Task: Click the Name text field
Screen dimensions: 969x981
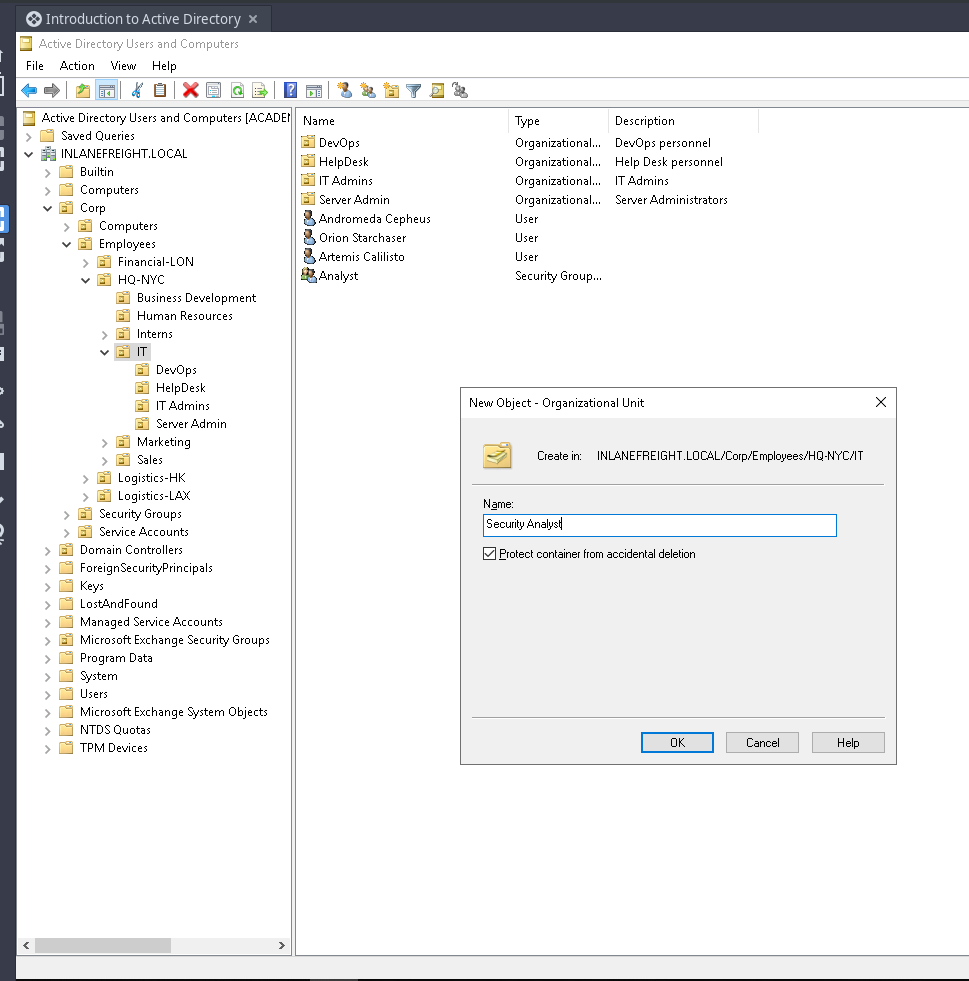Action: click(659, 525)
